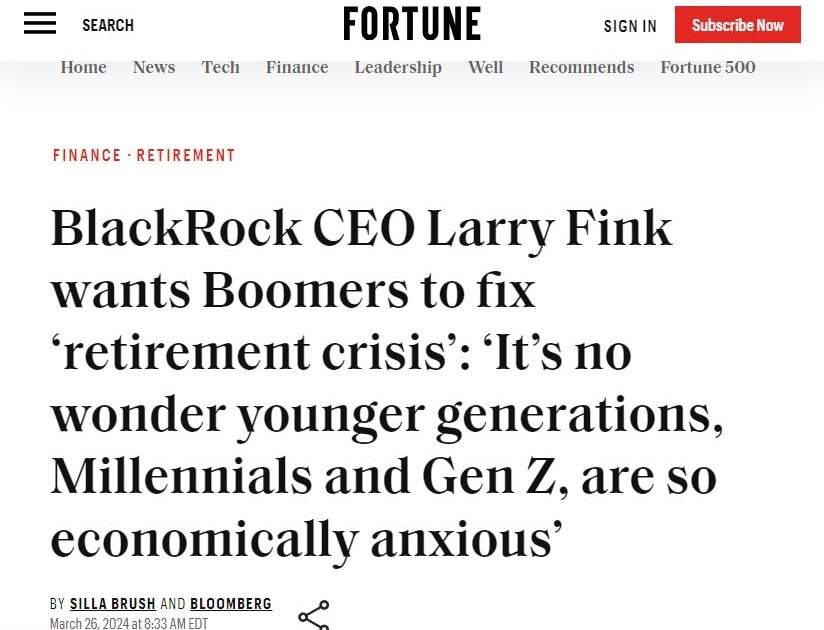The width and height of the screenshot is (824, 630).
Task: Select the Tech navigation item
Action: coord(220,67)
